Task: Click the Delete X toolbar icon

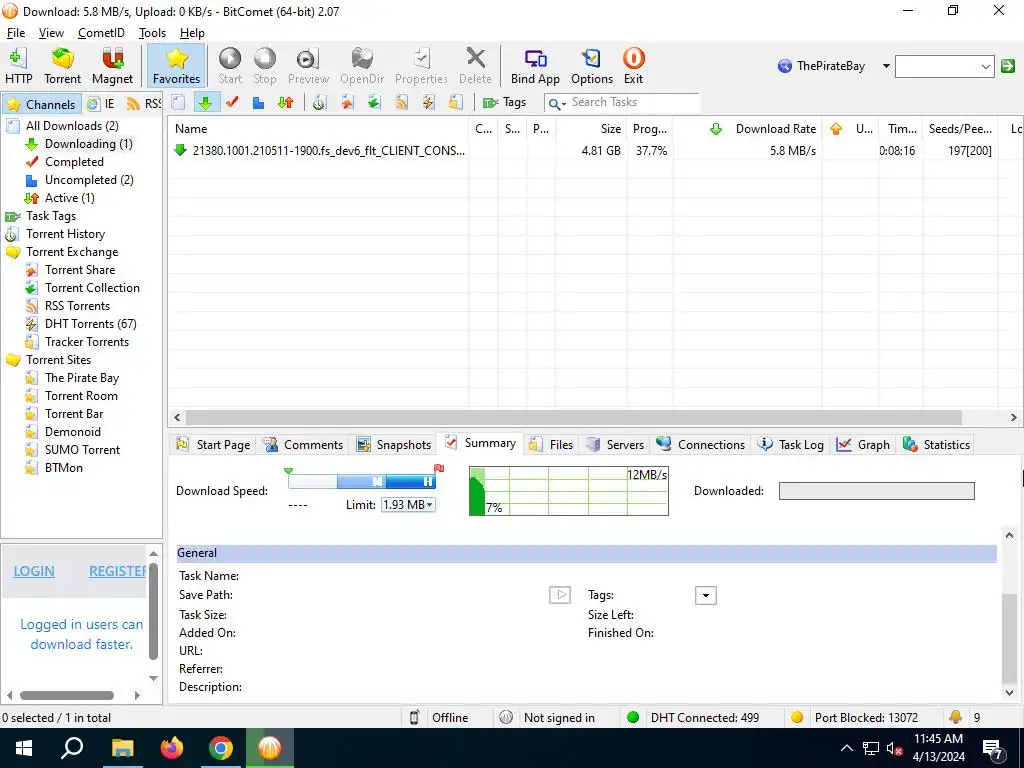Action: pos(475,66)
